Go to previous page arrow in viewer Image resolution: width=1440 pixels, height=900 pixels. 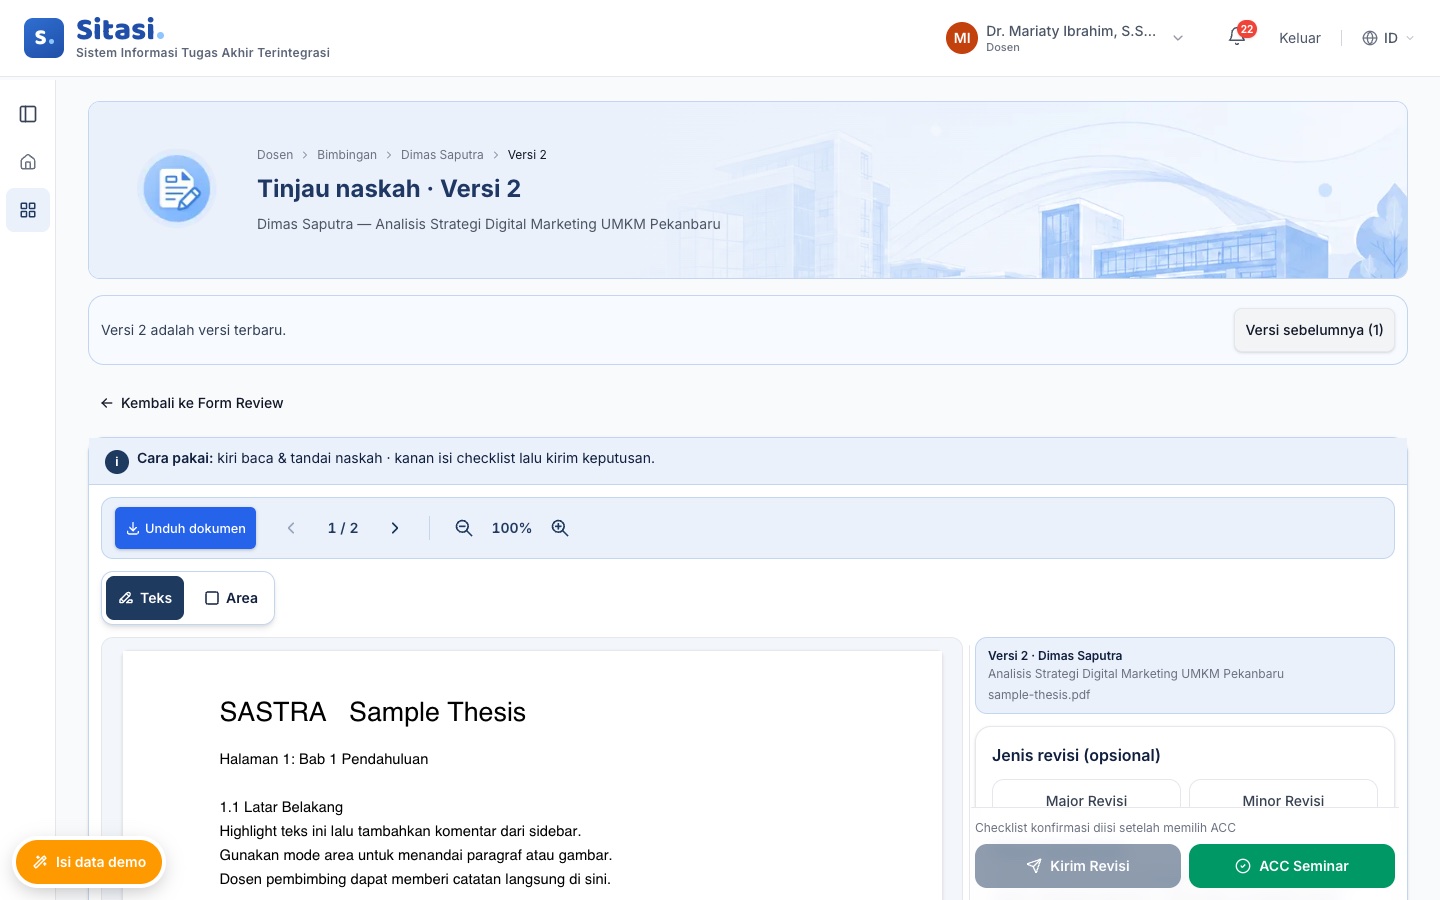pos(291,528)
